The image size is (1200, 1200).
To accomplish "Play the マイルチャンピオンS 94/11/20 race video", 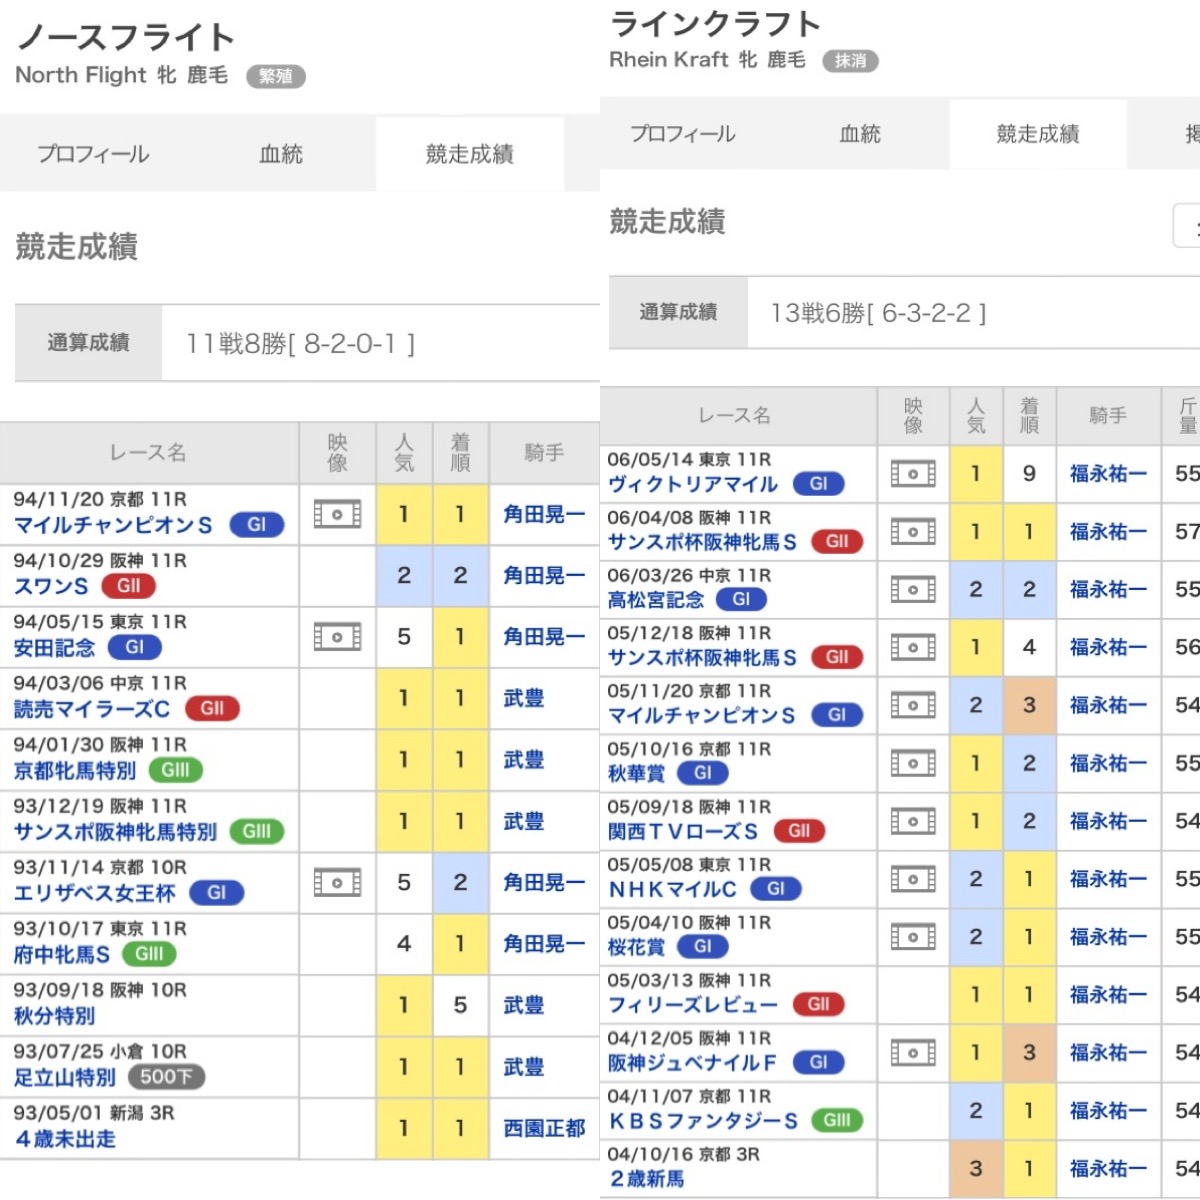I will pyautogui.click(x=337, y=515).
